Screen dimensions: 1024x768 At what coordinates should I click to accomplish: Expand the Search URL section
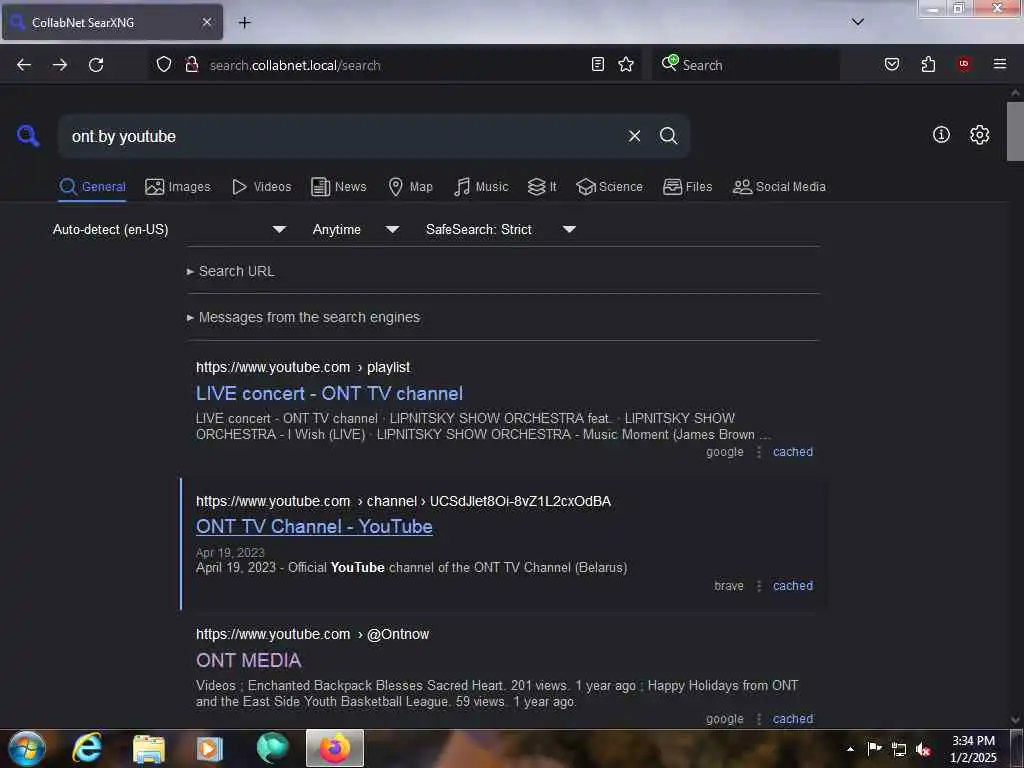pos(231,271)
